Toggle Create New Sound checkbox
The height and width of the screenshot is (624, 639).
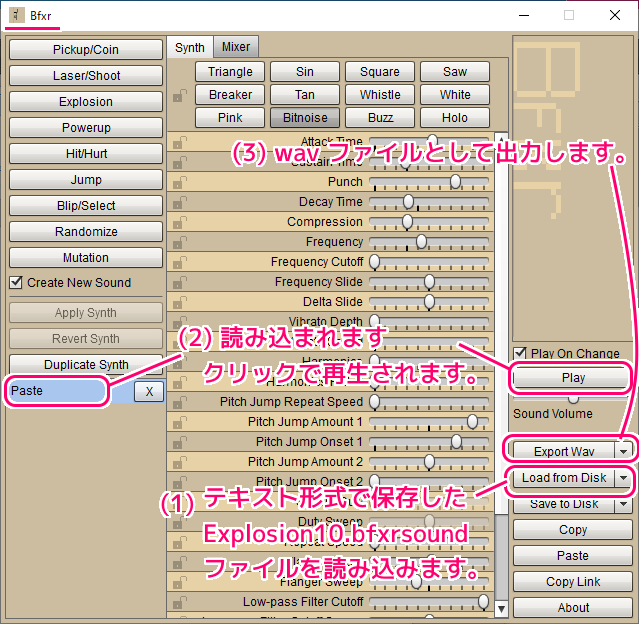[x=16, y=282]
